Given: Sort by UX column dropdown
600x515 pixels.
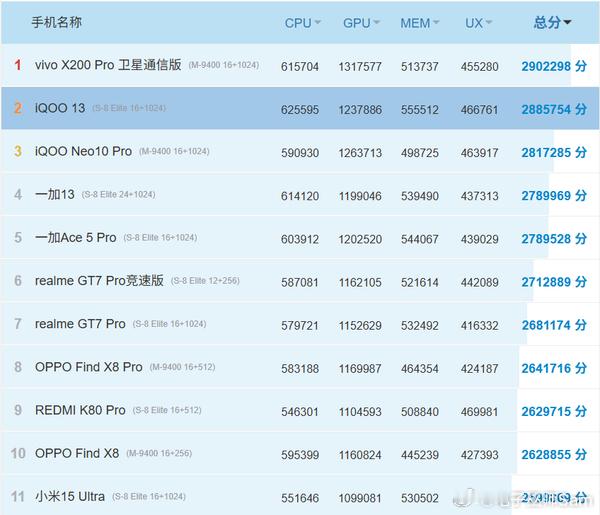Looking at the screenshot, I should pos(478,23).
